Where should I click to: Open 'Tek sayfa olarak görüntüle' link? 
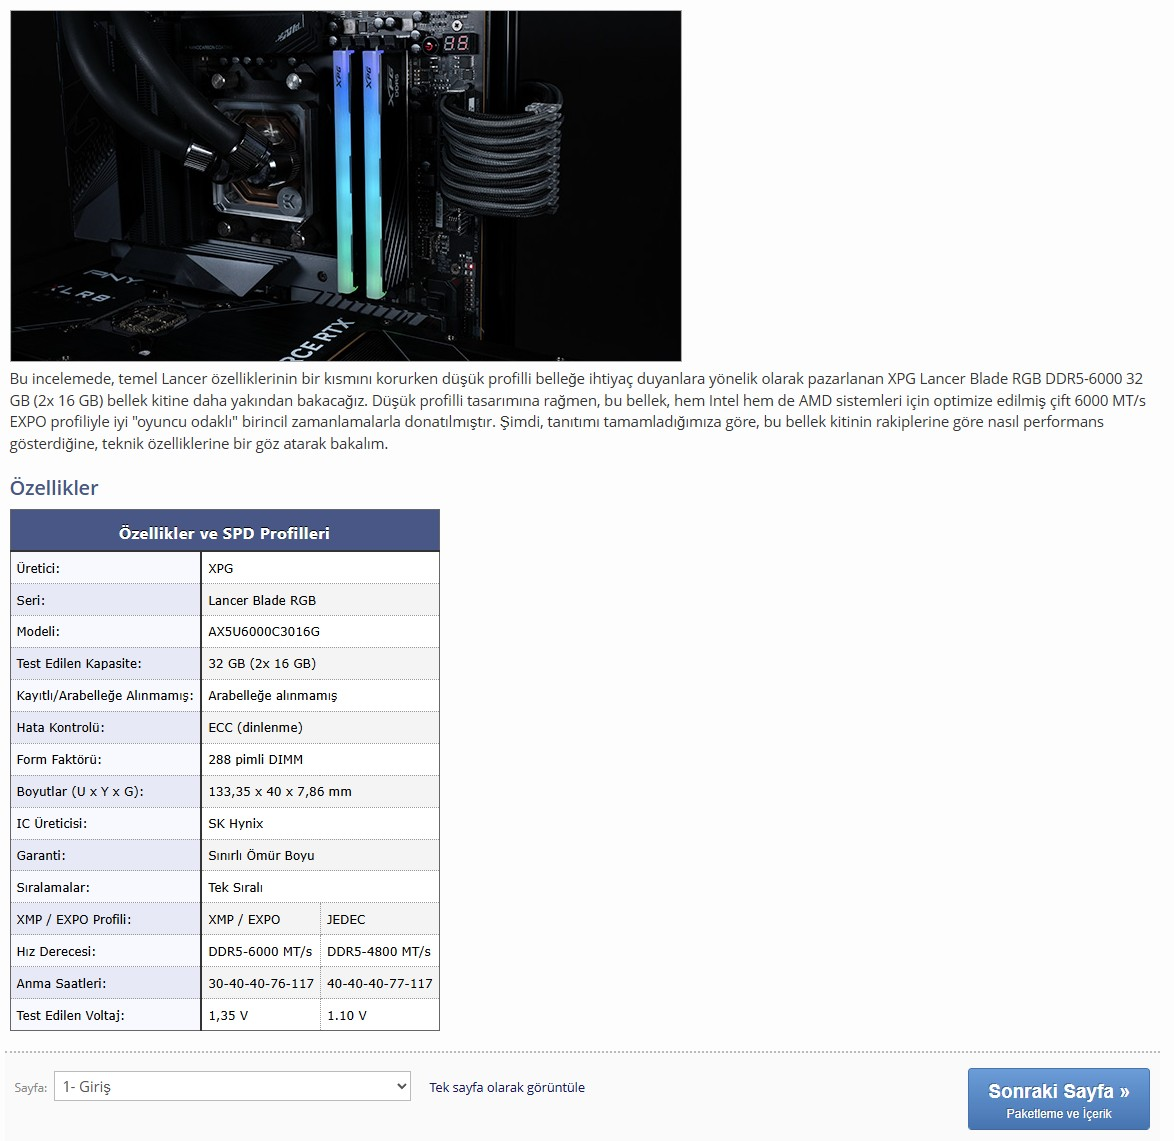pos(507,1087)
